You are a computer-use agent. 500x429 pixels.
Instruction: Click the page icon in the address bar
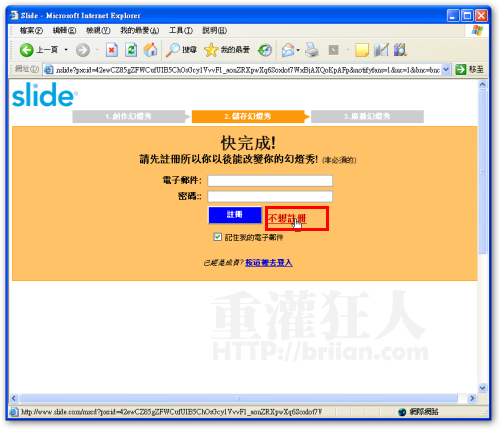point(49,70)
